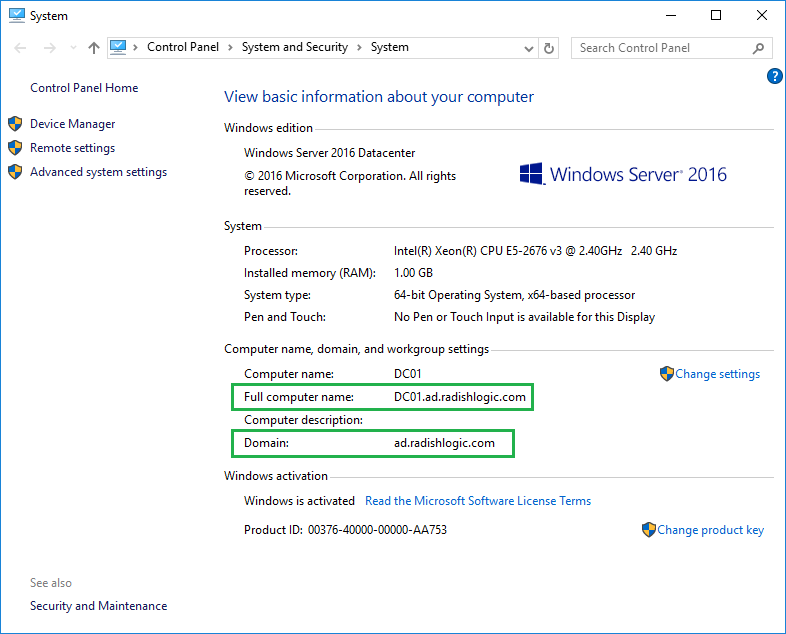Refresh the System page
This screenshot has width=786, height=634.
pyautogui.click(x=549, y=48)
